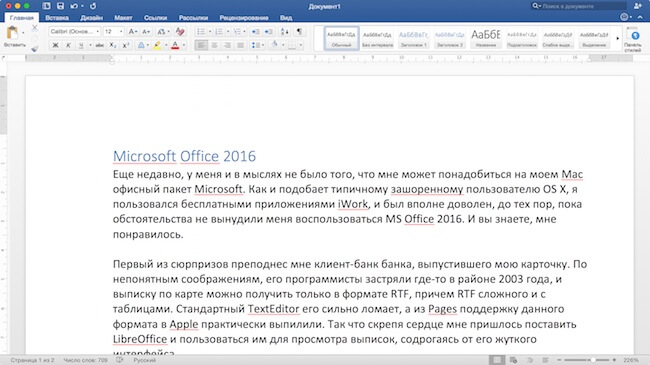Viewport: 650px width, 365px height.
Task: Center align text
Action: click(214, 45)
